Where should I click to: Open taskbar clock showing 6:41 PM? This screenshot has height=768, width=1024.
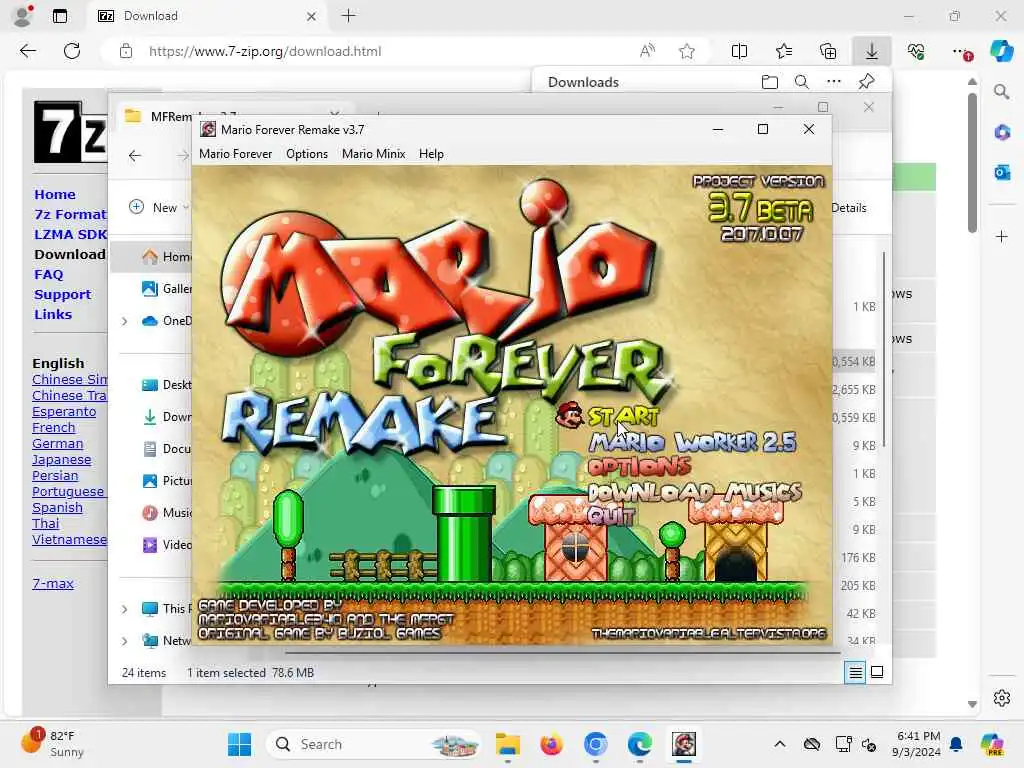tap(918, 743)
